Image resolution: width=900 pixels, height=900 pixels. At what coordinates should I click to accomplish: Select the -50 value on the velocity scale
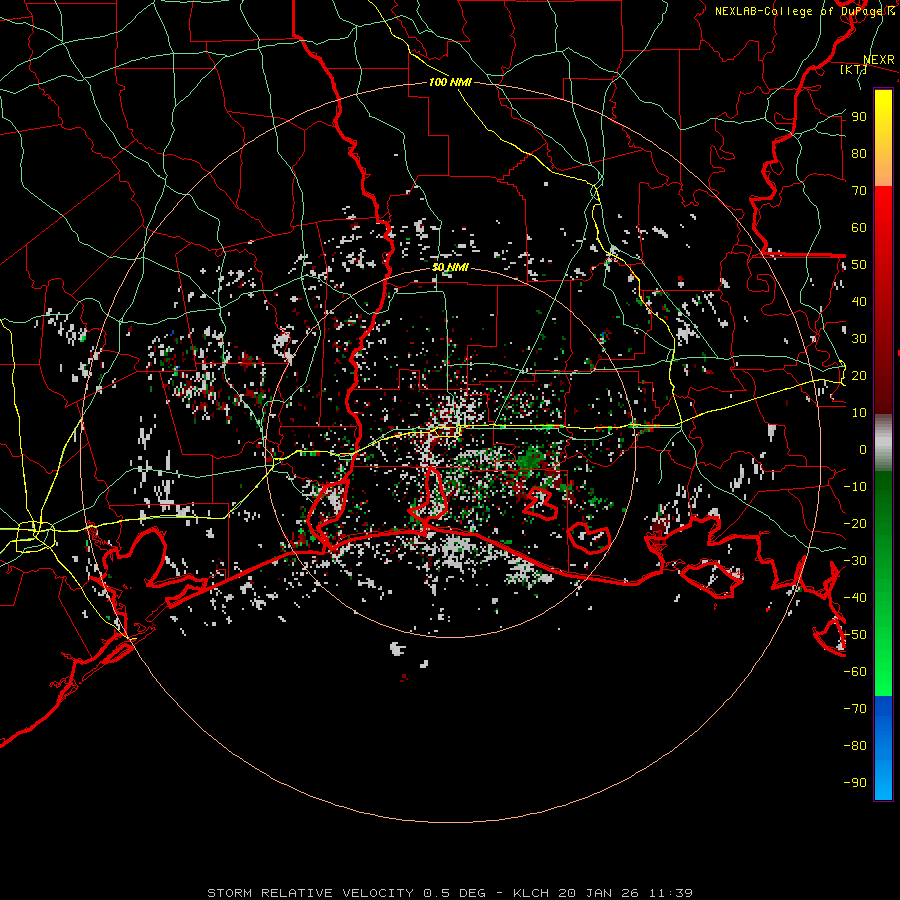pos(855,635)
